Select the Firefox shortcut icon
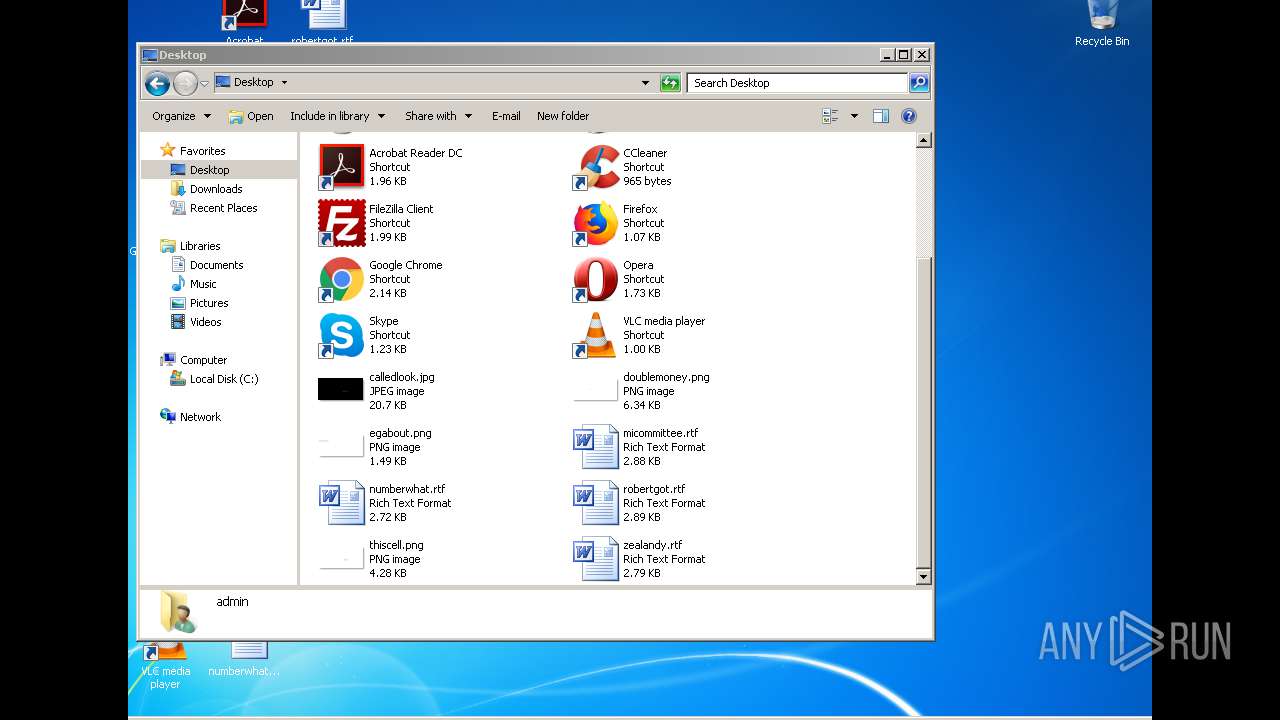This screenshot has width=1280, height=720. click(595, 223)
